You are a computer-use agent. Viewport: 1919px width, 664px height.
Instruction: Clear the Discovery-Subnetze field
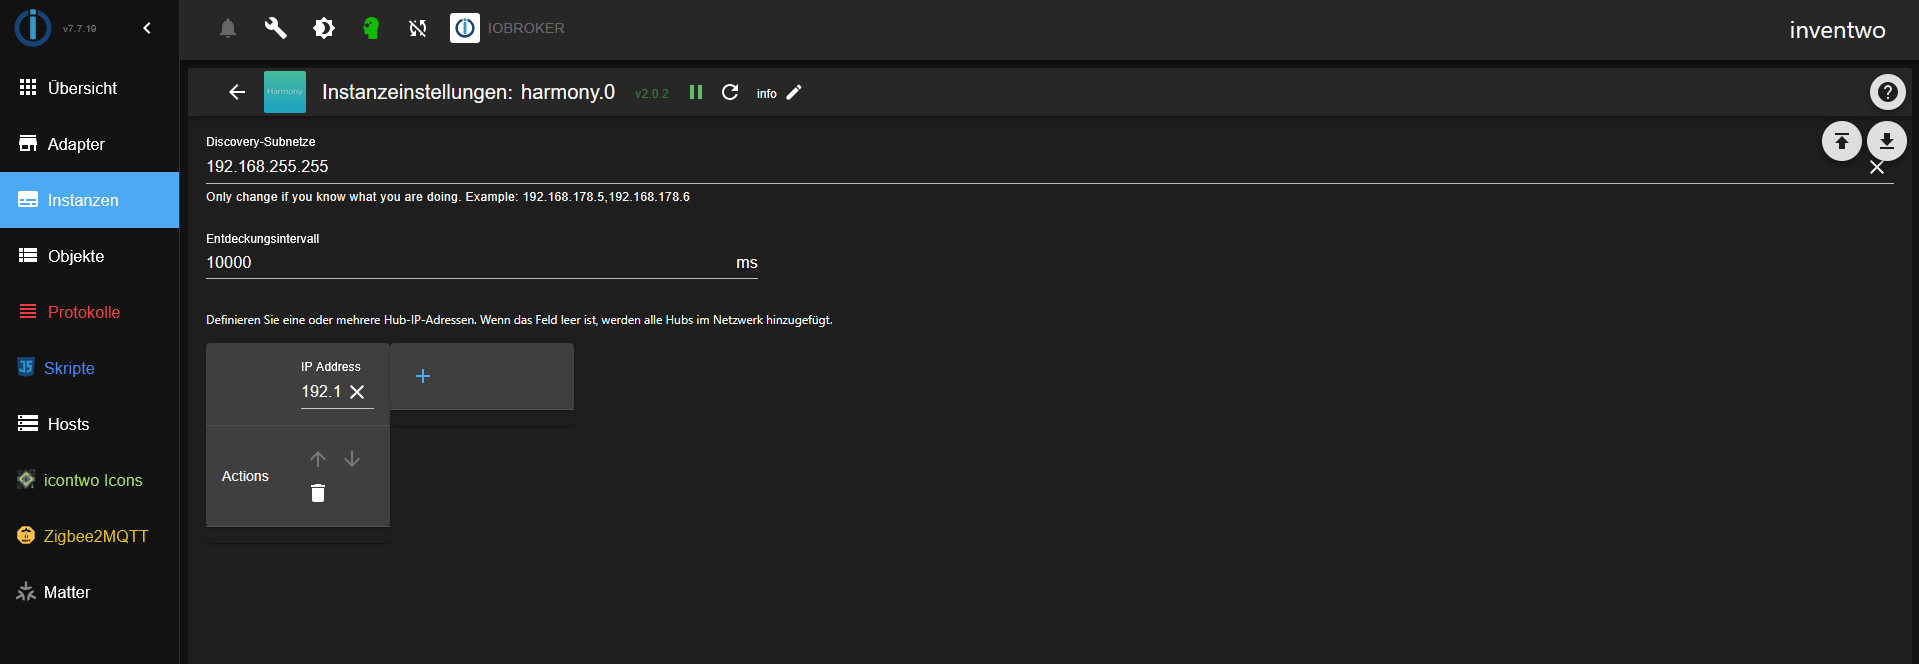pos(1877,167)
